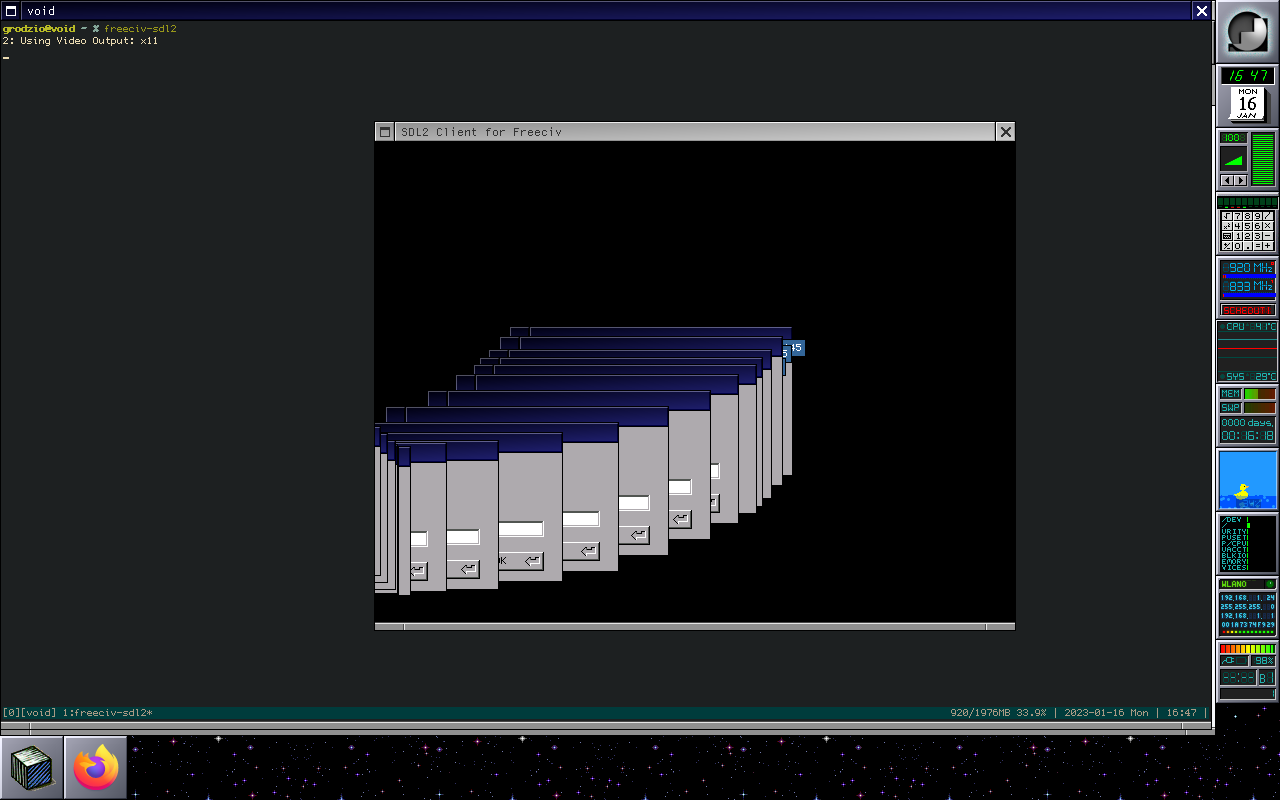Click the battery 98% readout
This screenshot has width=1280, height=800.
(1262, 660)
